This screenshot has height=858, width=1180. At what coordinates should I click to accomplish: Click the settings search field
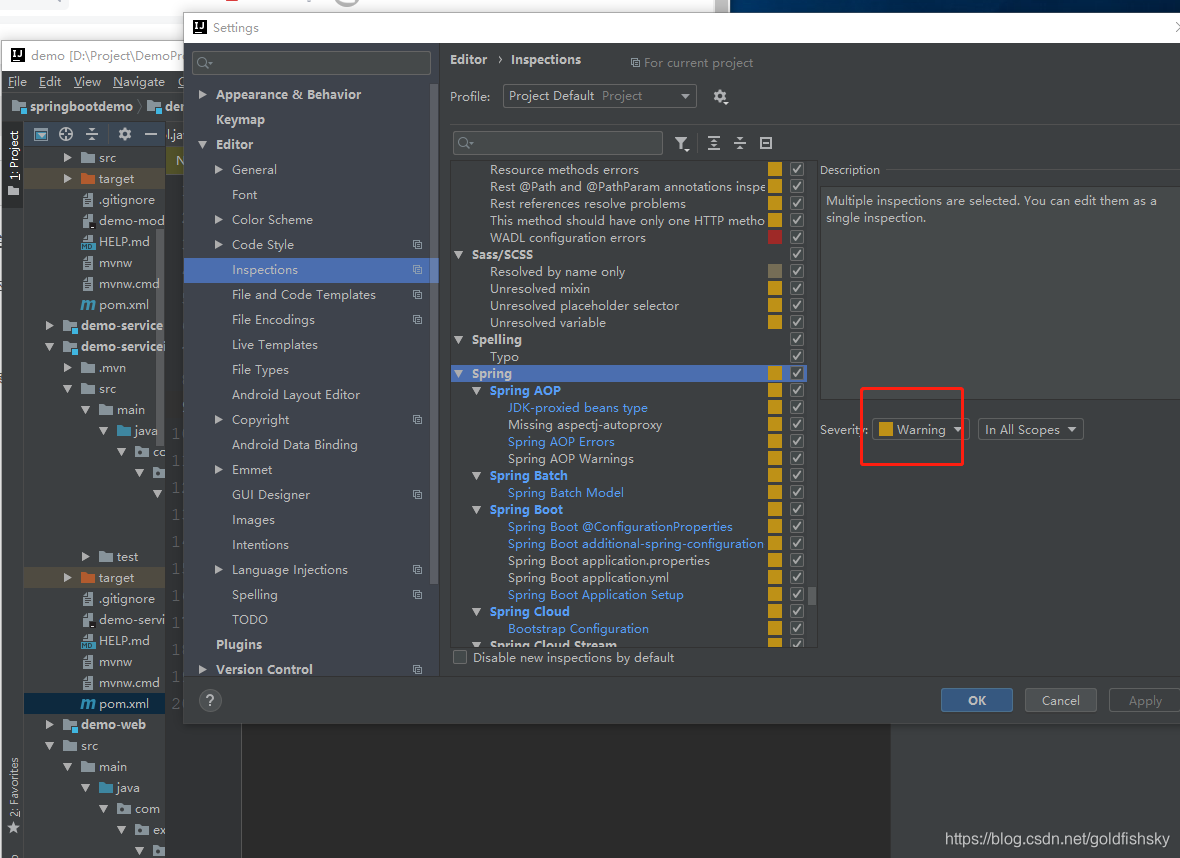coord(312,62)
